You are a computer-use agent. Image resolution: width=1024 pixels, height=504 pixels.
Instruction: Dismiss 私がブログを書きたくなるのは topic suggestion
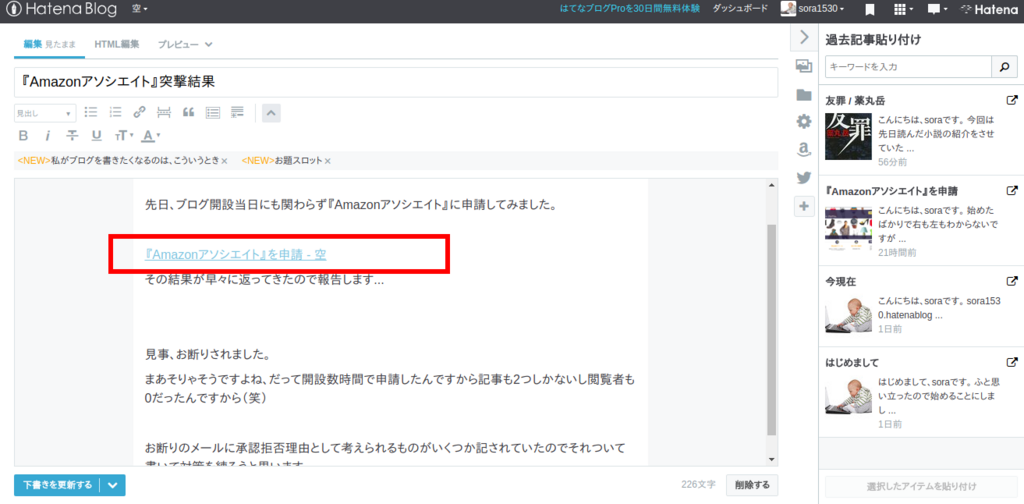coord(224,161)
